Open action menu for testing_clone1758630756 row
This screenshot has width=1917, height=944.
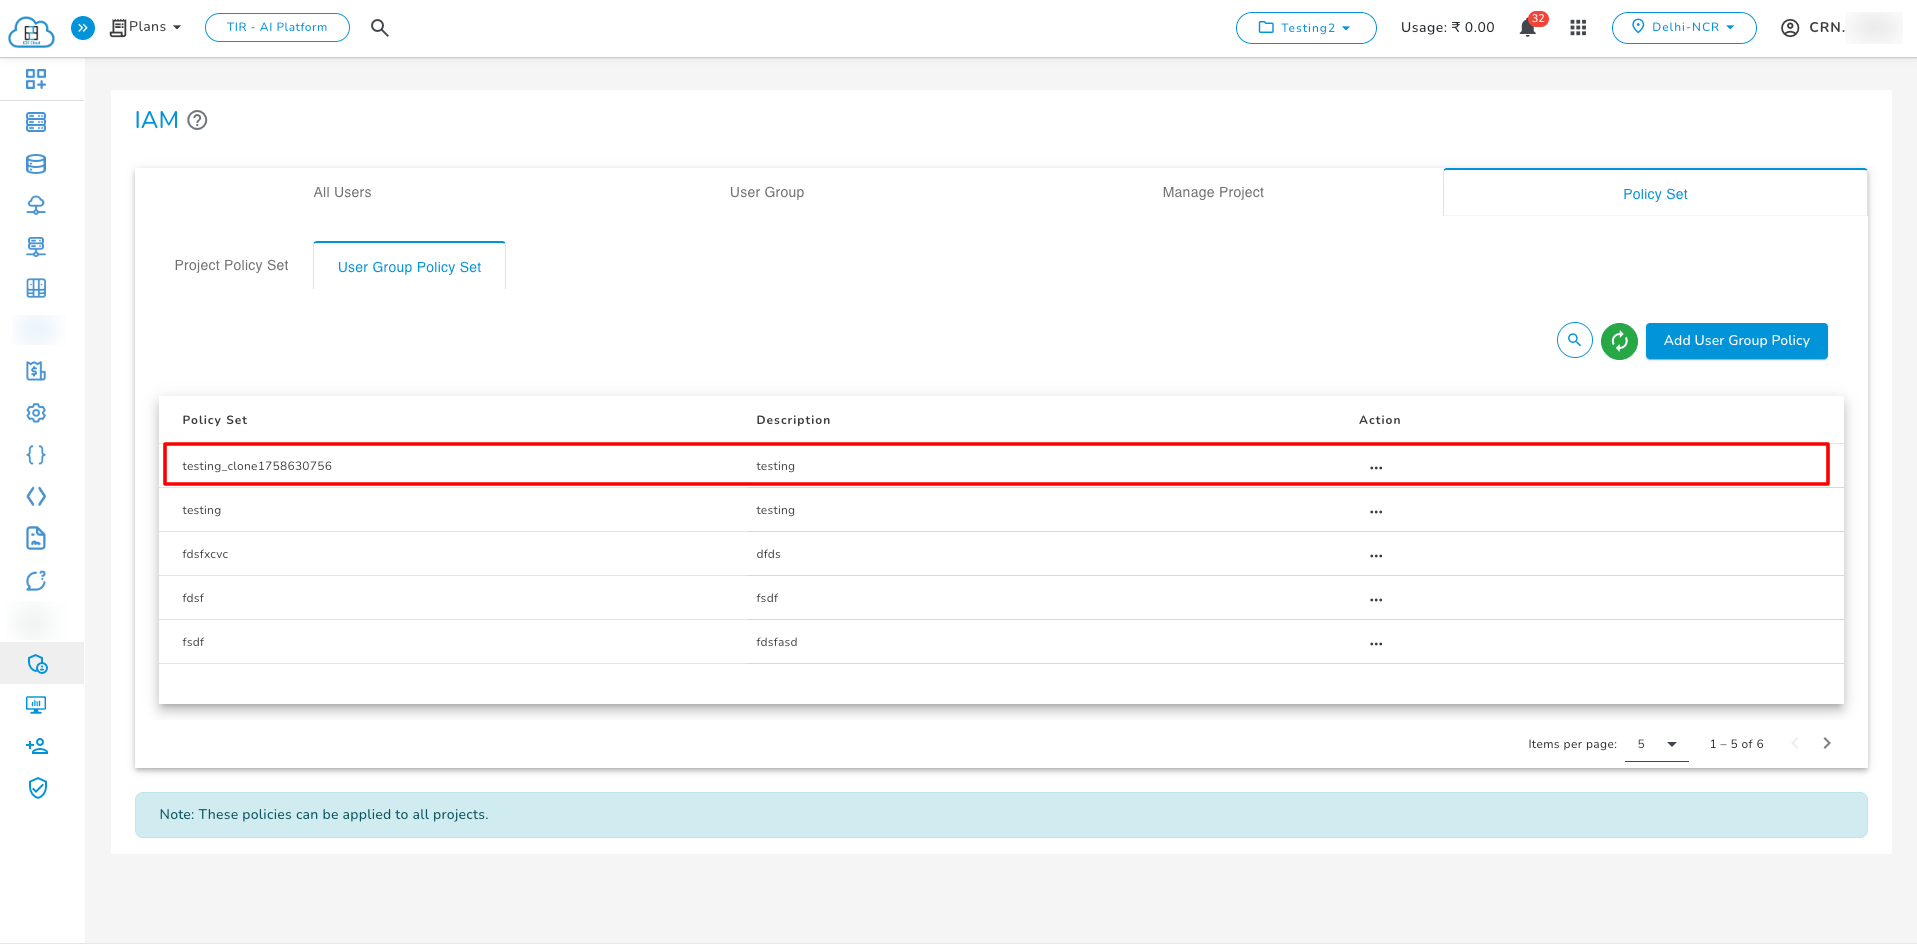pyautogui.click(x=1376, y=467)
